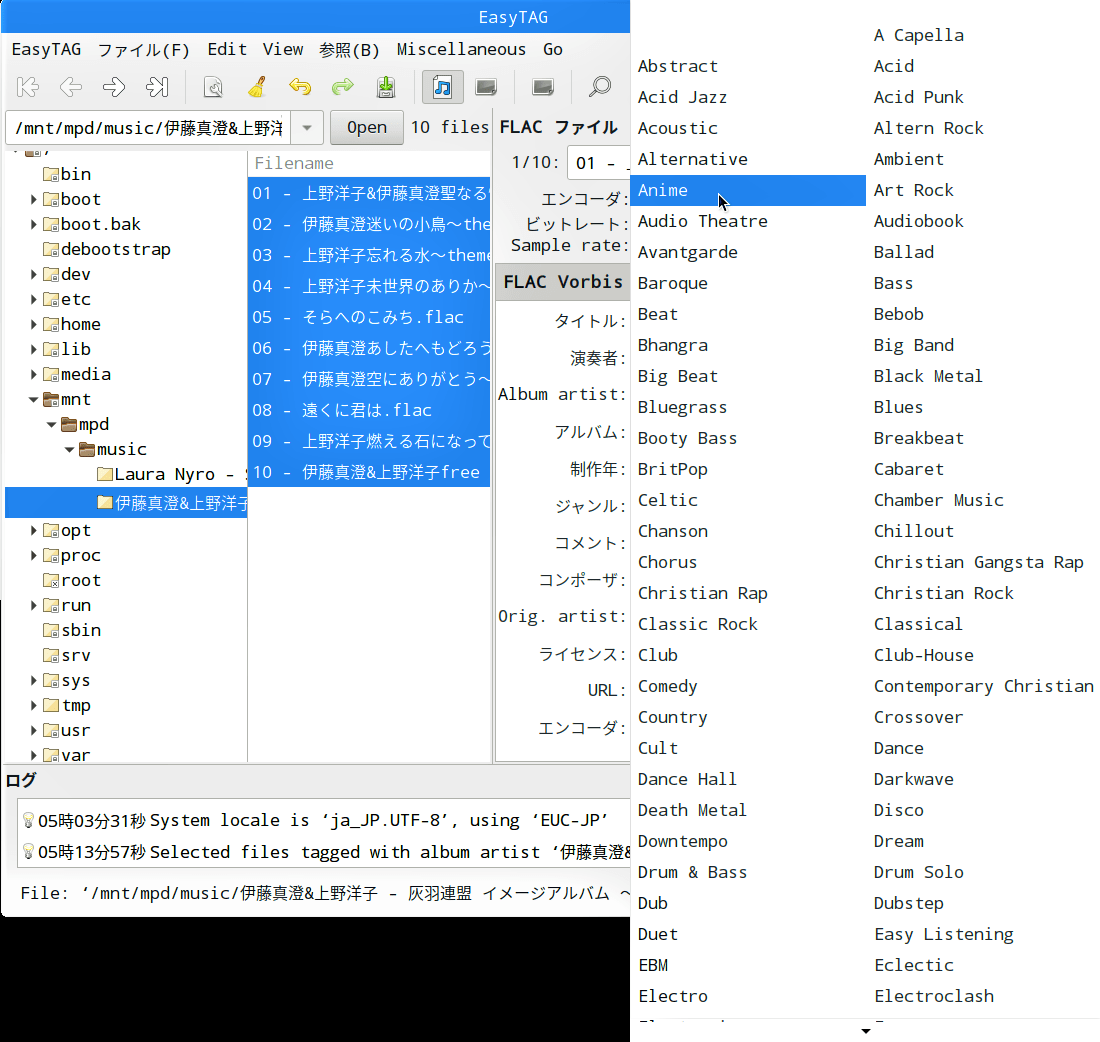Expand the usr folder in tree
1100x1042 pixels.
(34, 731)
